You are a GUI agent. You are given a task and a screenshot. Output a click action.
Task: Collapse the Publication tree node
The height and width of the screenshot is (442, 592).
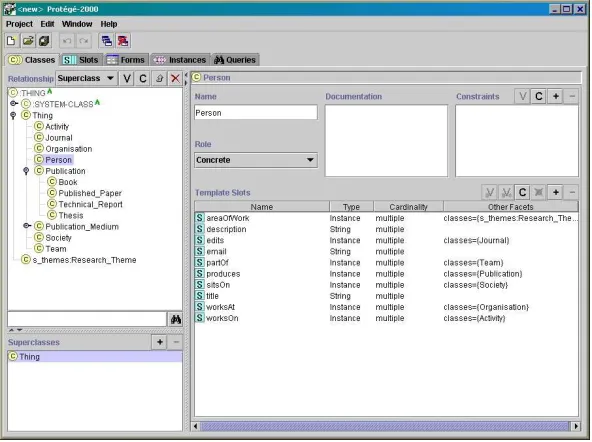pos(26,171)
